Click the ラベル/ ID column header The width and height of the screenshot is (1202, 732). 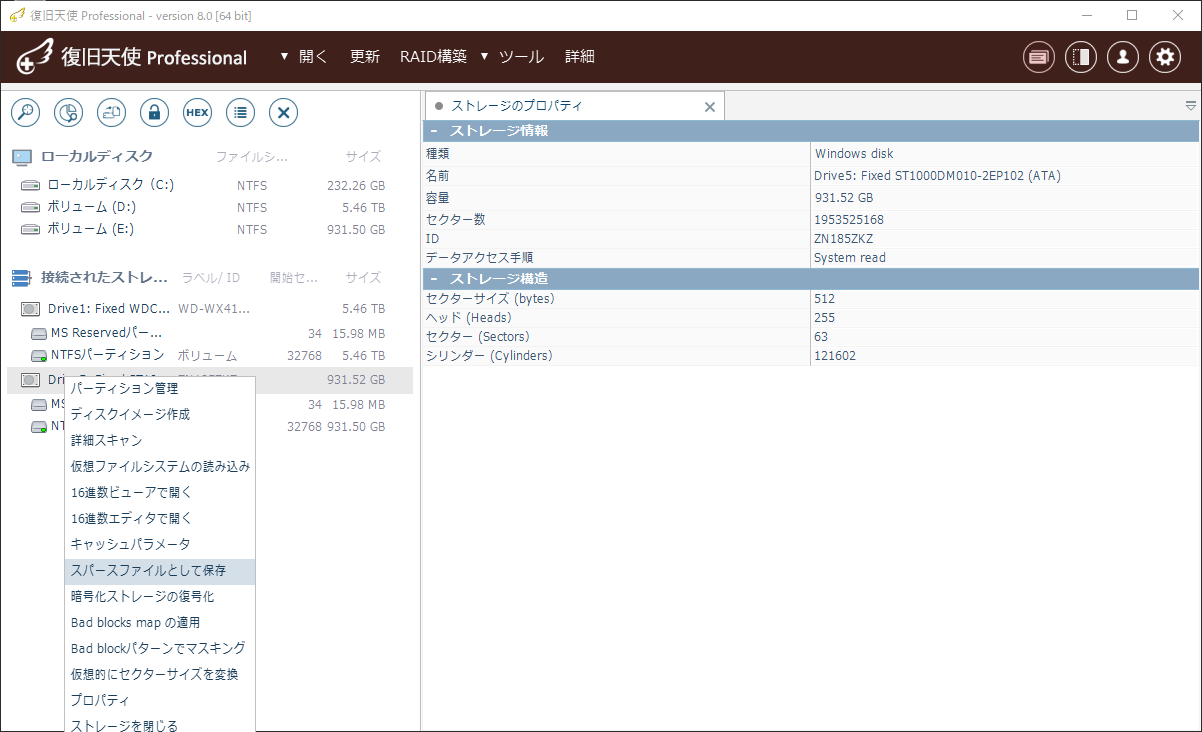211,277
